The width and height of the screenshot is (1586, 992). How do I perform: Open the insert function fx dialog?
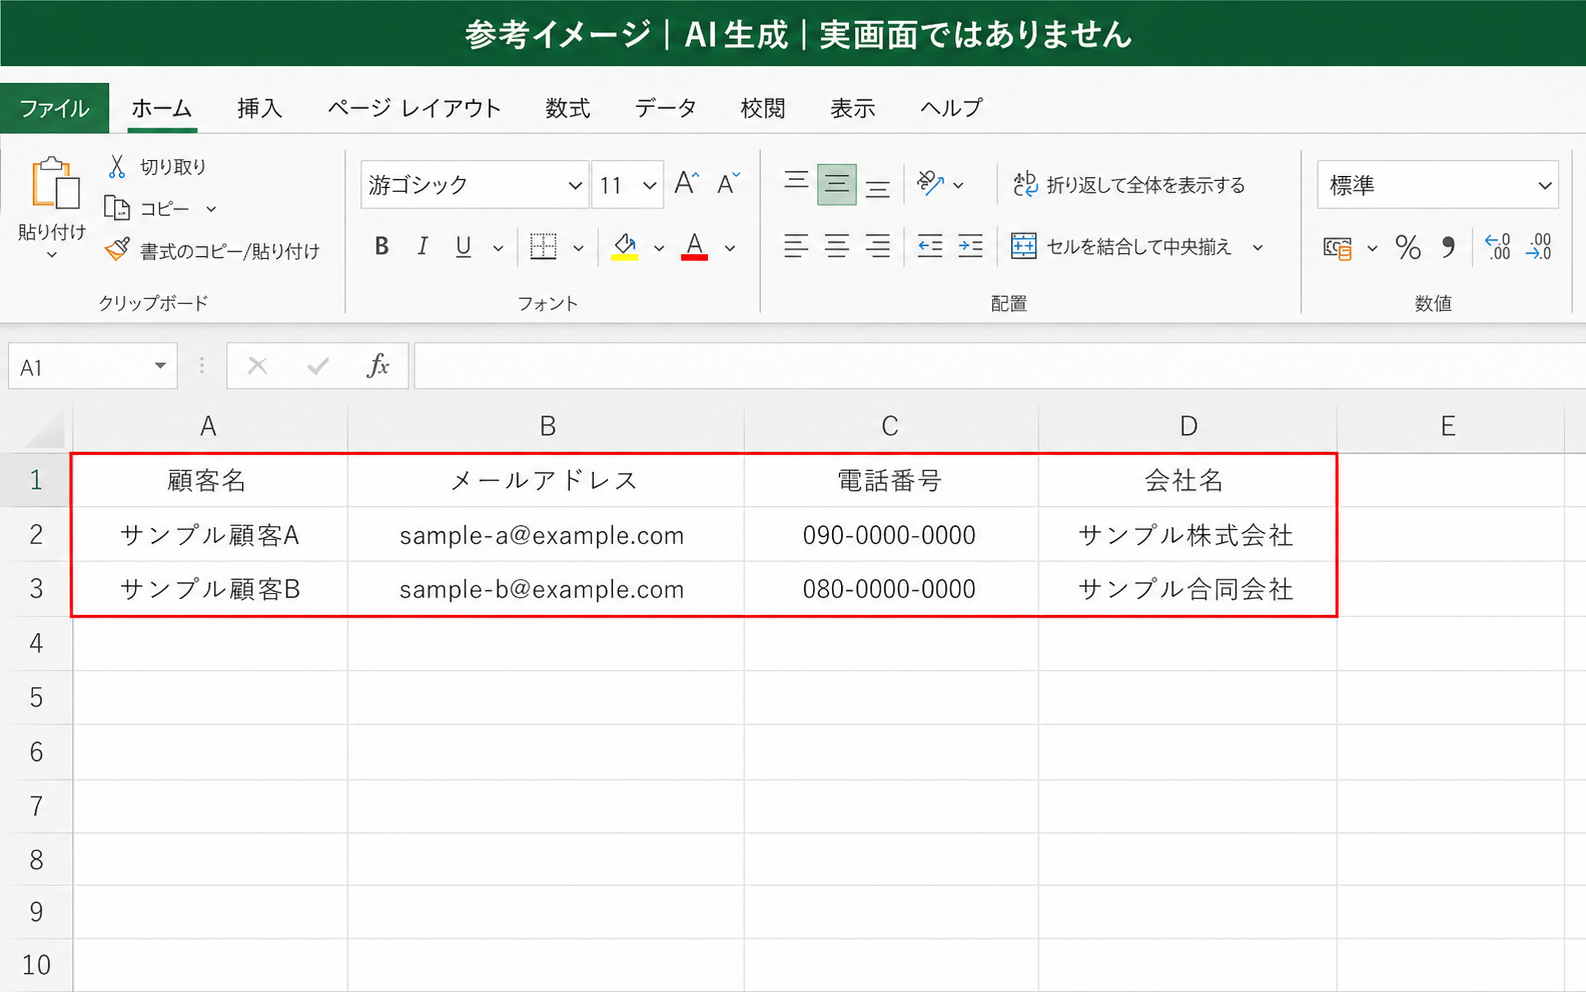pyautogui.click(x=378, y=366)
